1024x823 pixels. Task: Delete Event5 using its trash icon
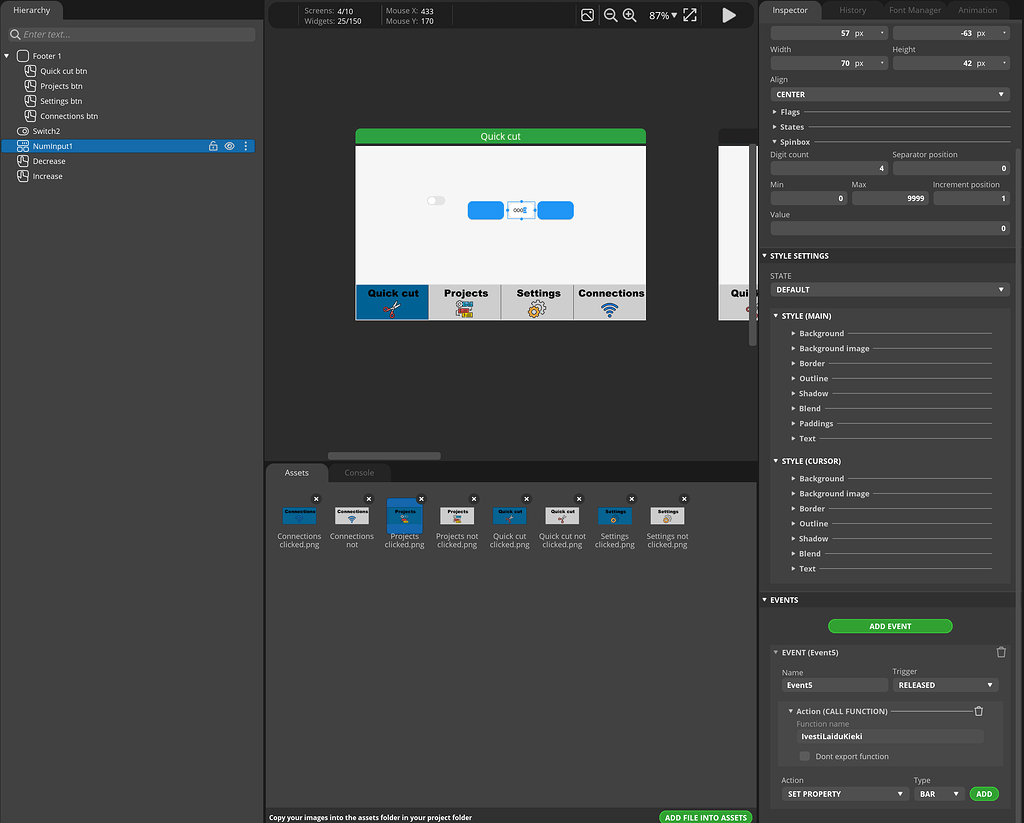[x=1001, y=652]
